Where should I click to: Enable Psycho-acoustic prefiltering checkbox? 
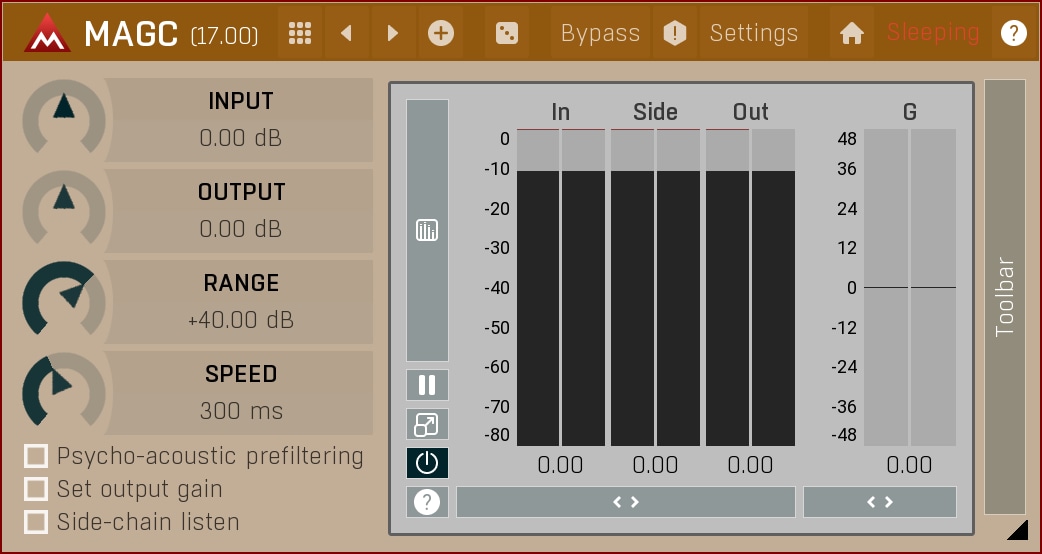37,457
